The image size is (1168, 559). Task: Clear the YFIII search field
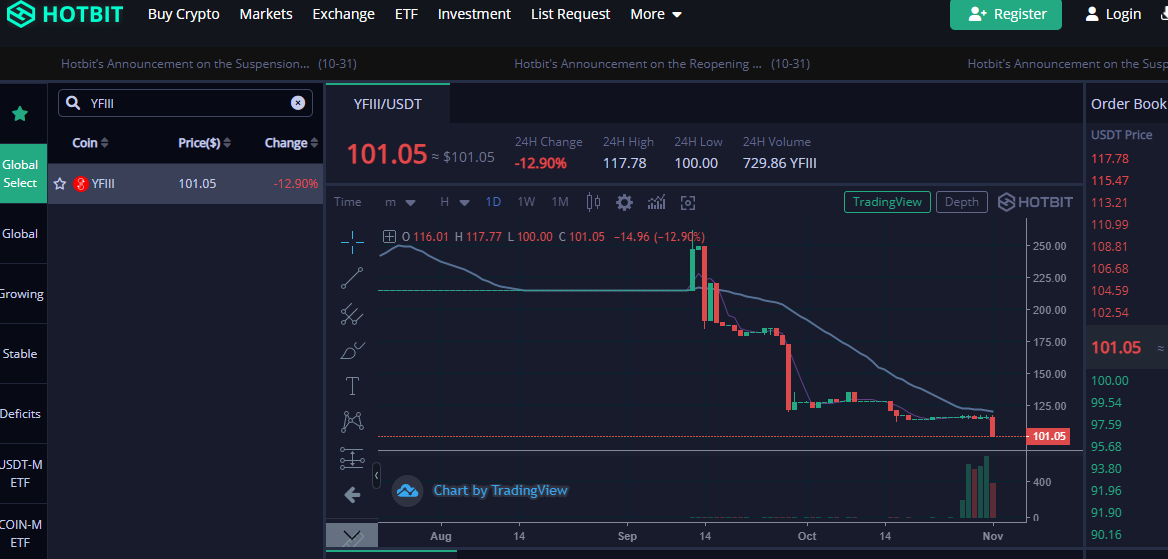pyautogui.click(x=298, y=103)
